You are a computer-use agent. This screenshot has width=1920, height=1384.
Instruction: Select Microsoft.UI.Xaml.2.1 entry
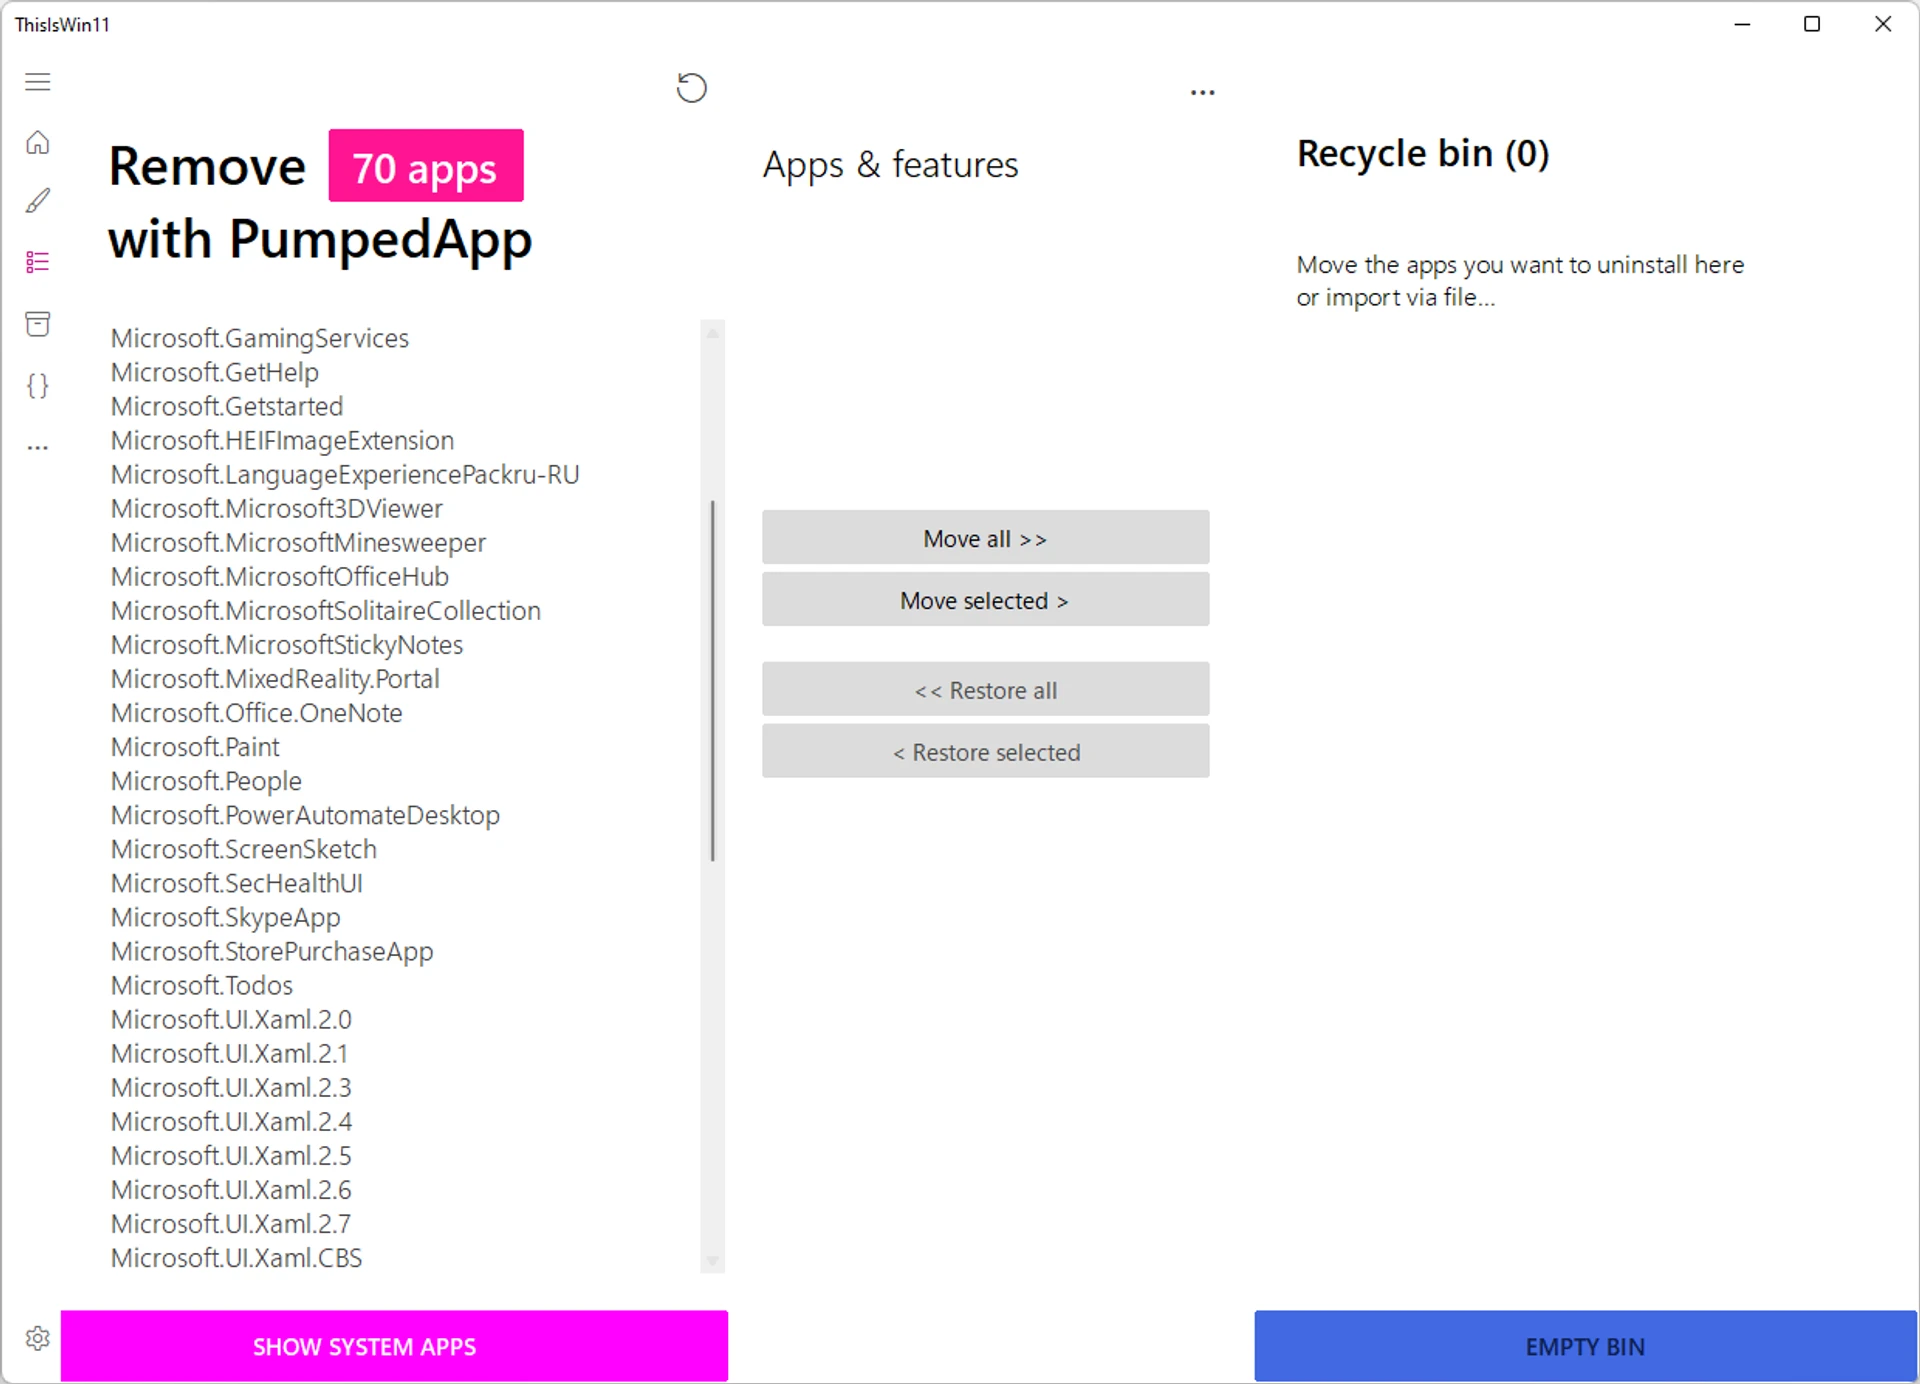(229, 1053)
